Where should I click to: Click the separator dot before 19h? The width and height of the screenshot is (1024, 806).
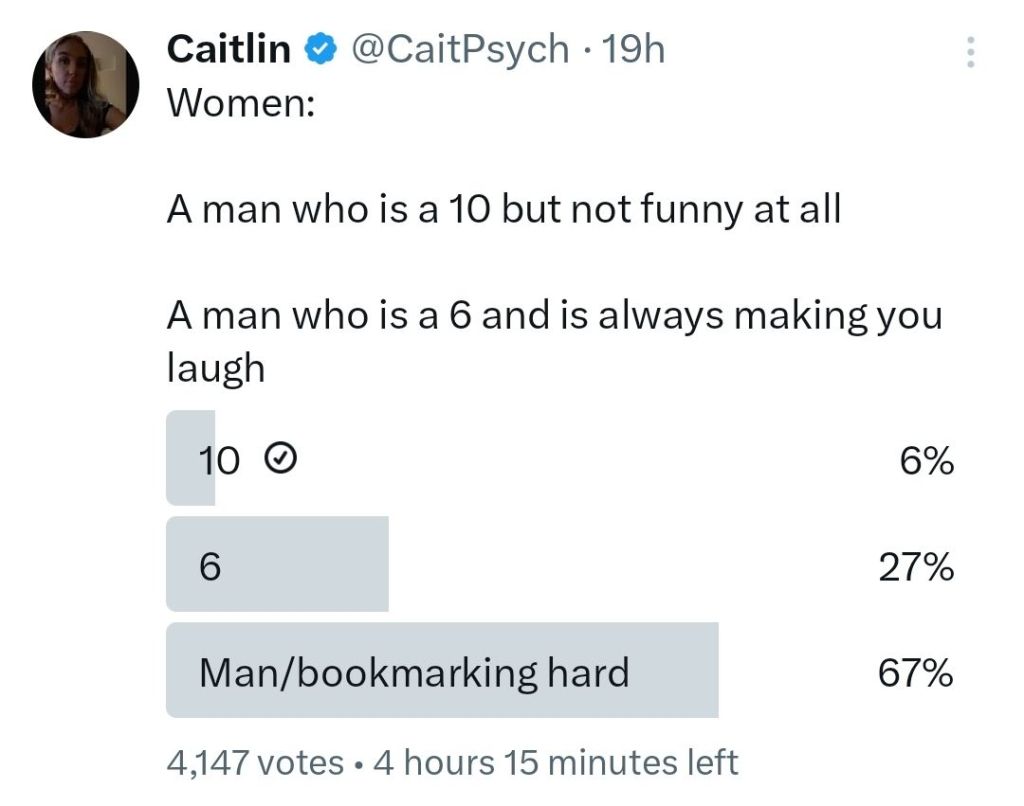588,50
